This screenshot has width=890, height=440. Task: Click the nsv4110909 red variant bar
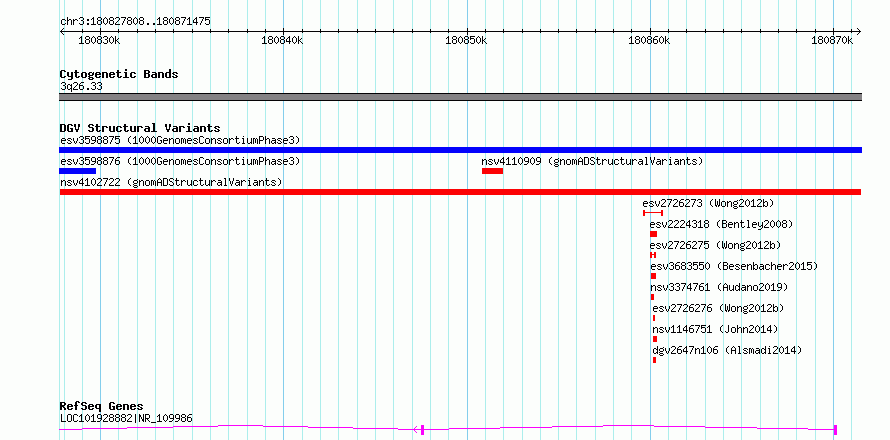(x=492, y=171)
